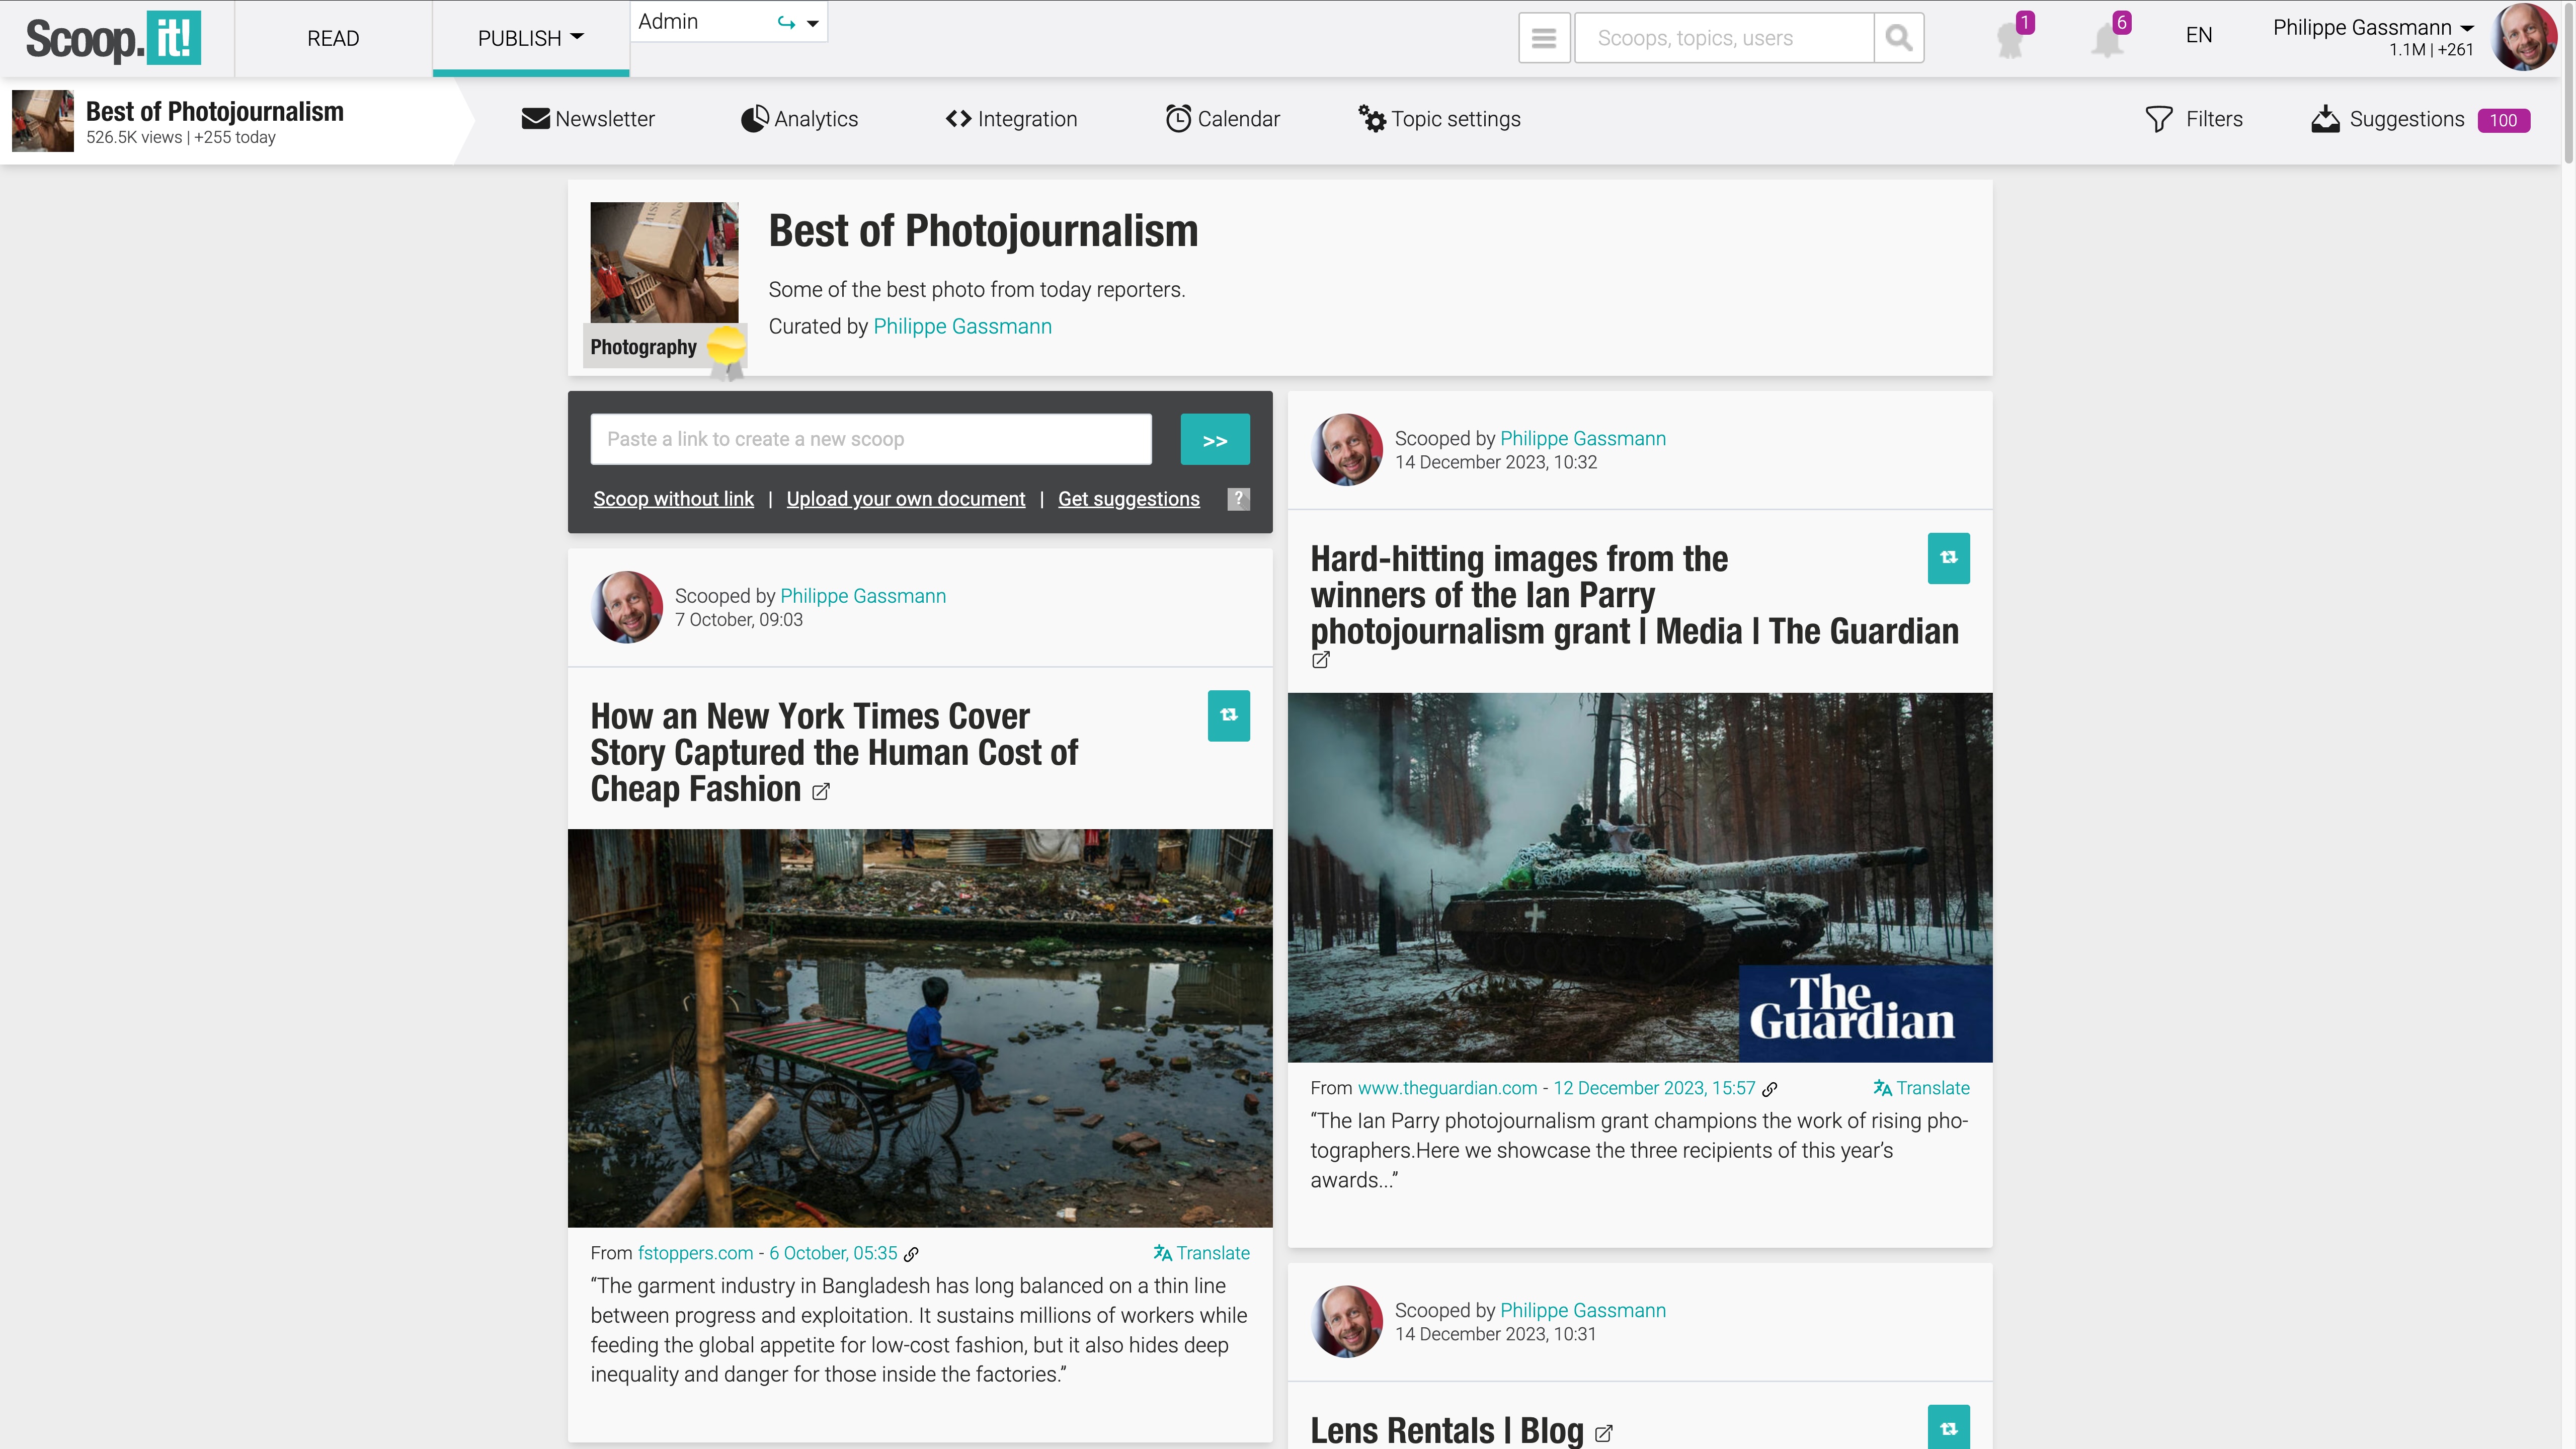Open the Analytics tab

pos(799,119)
